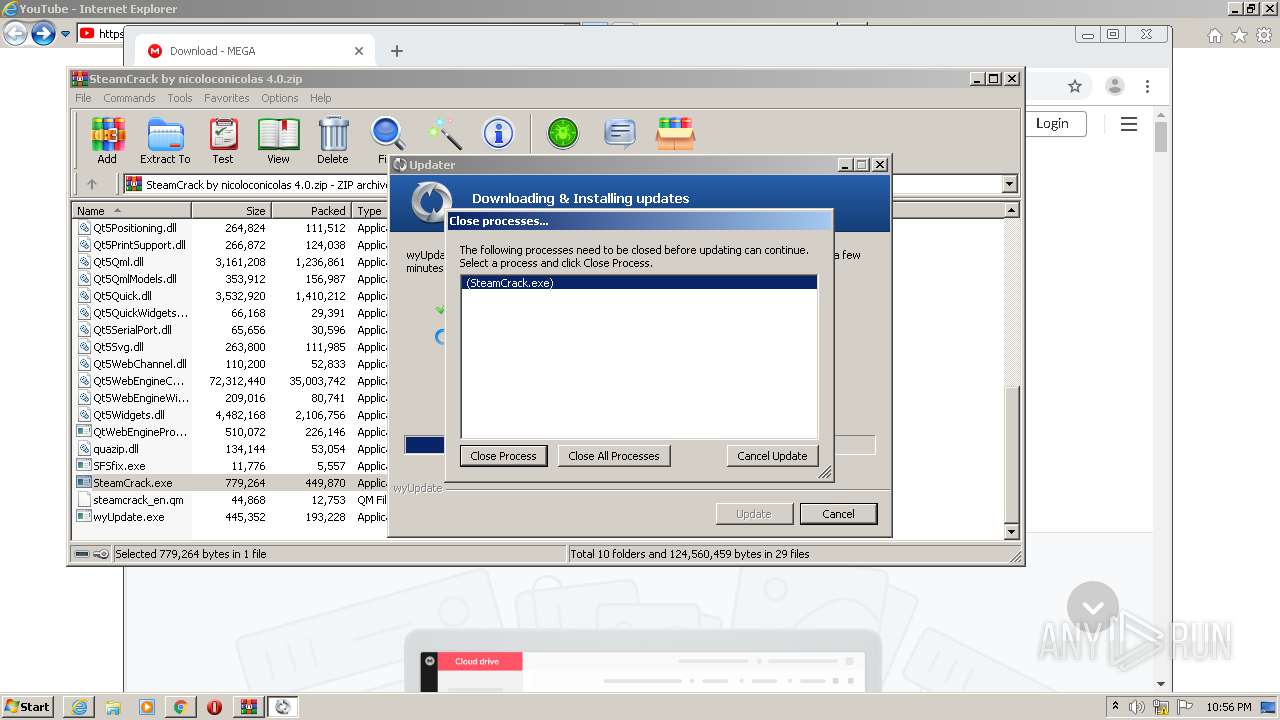Open Internet Explorer favorites star
The image size is (1280, 720).
point(1239,35)
